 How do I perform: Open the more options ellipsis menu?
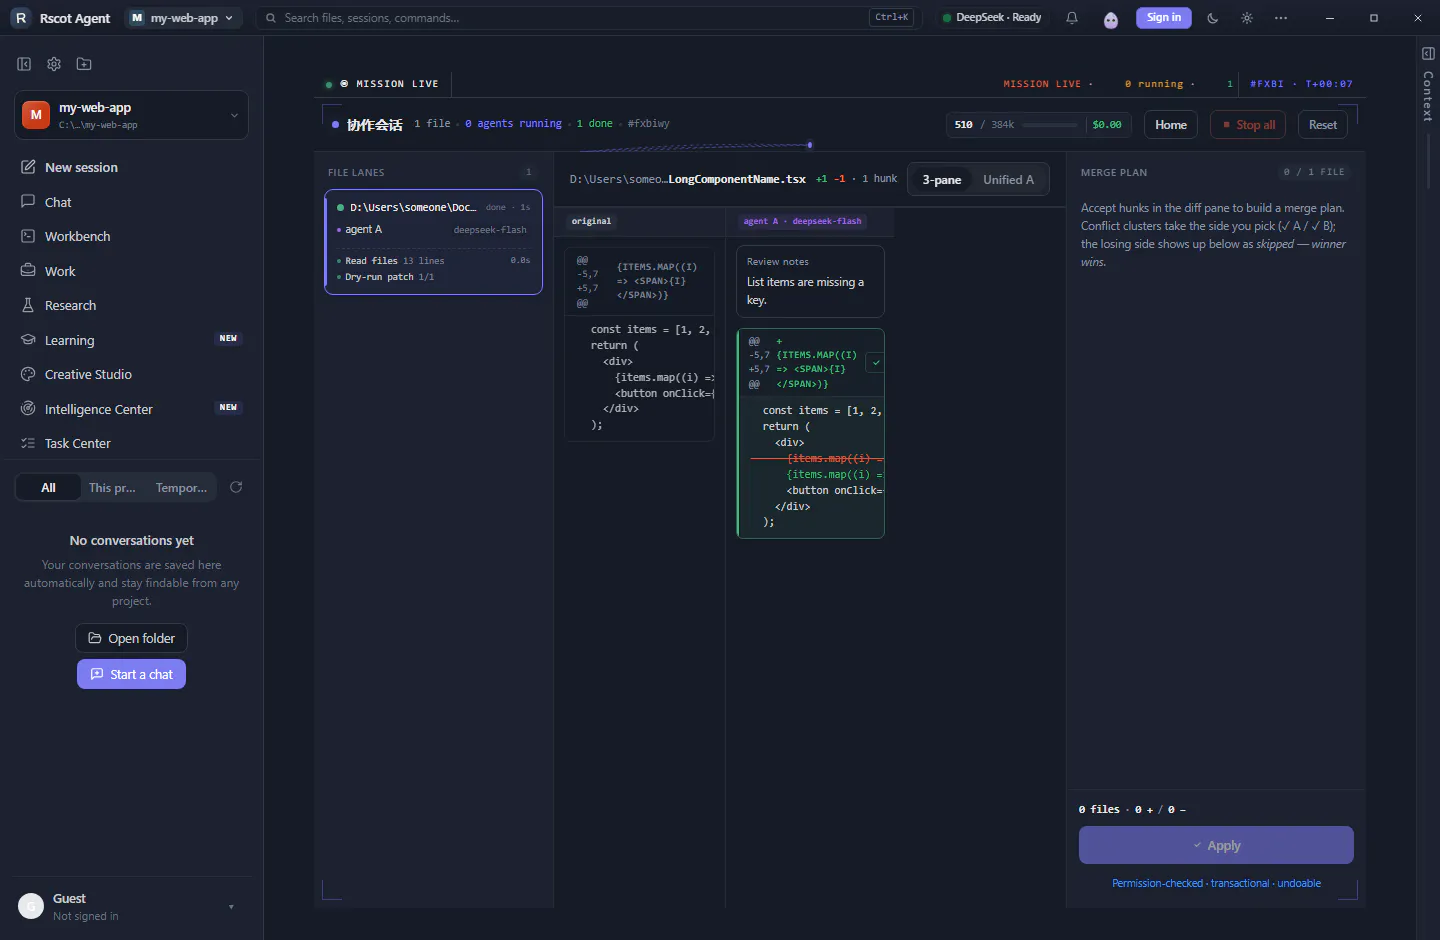click(x=1281, y=18)
